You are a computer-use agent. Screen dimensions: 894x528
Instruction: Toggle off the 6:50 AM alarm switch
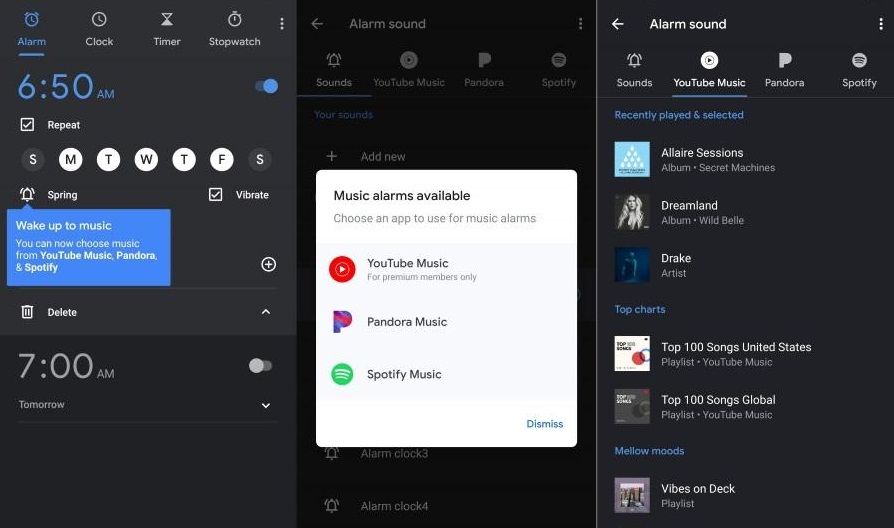click(266, 86)
